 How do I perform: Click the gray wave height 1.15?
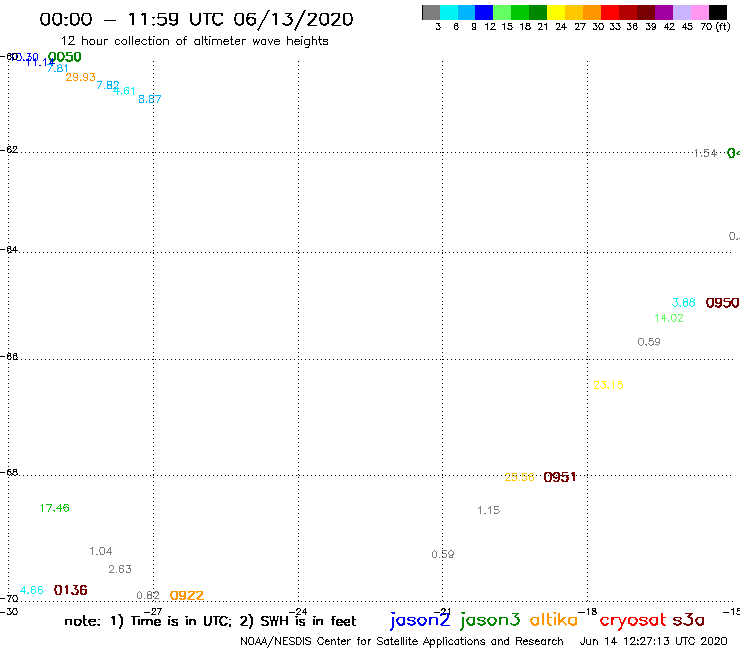(488, 510)
